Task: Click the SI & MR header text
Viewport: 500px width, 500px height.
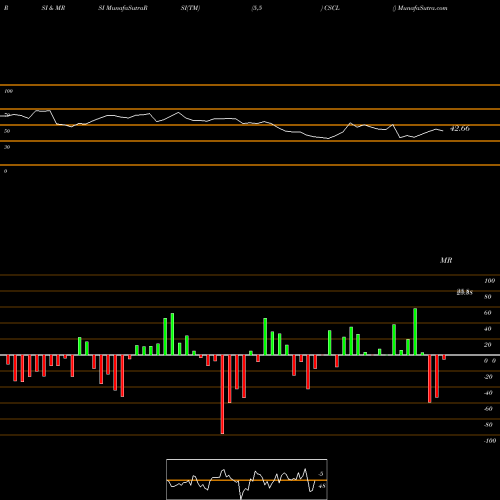Action: click(x=53, y=8)
